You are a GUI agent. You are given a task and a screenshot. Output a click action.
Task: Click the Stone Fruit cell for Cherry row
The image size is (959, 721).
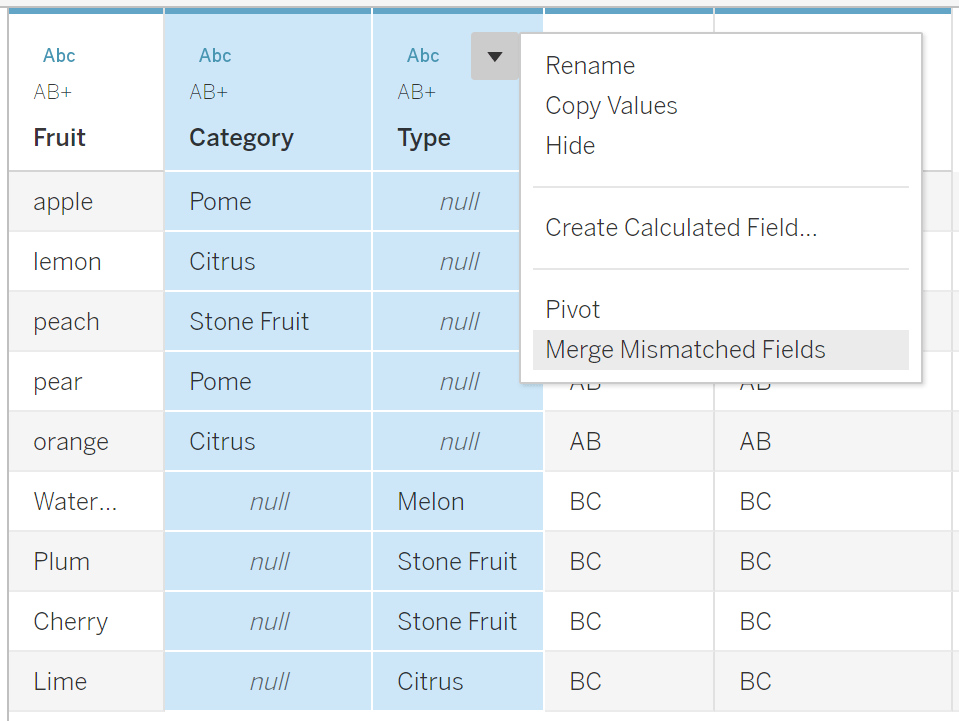click(457, 621)
